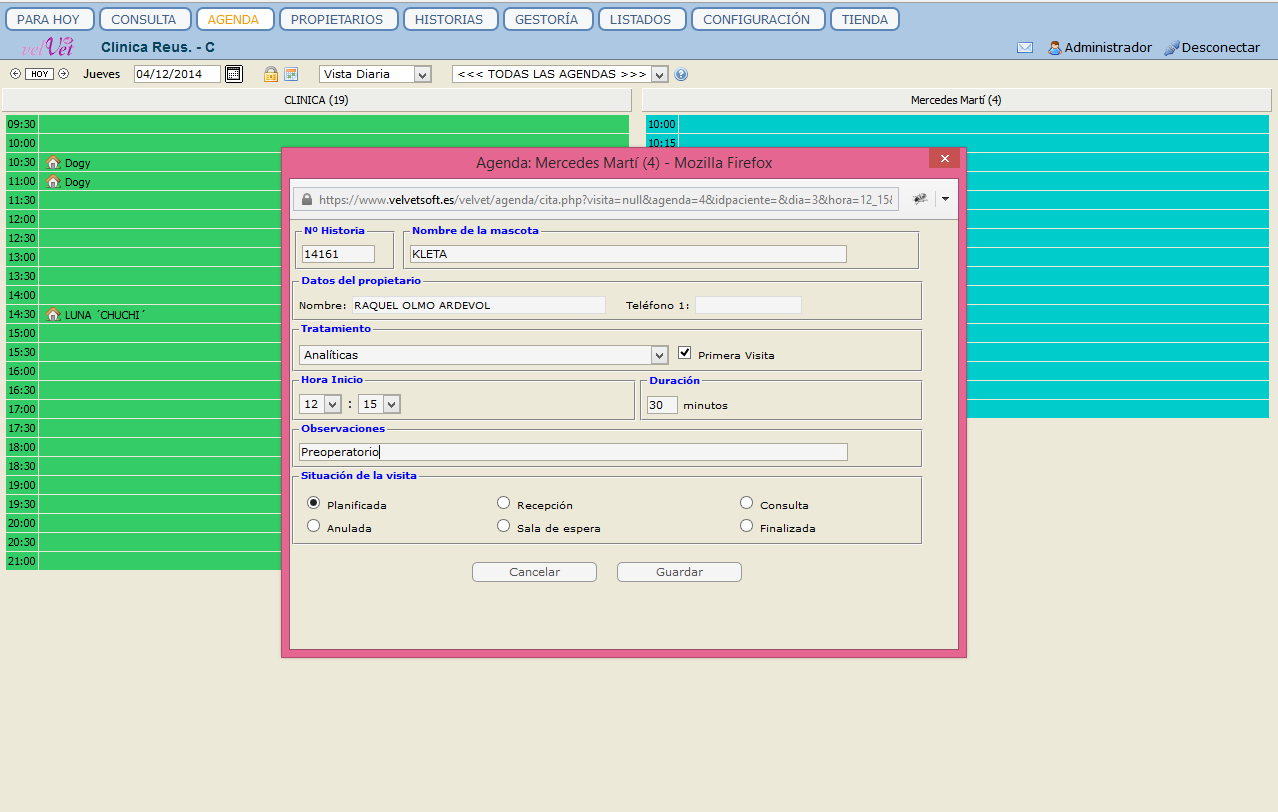This screenshot has height=812, width=1278.
Task: Click the house icon beside LUNA CHUCHI
Action: pos(53,314)
